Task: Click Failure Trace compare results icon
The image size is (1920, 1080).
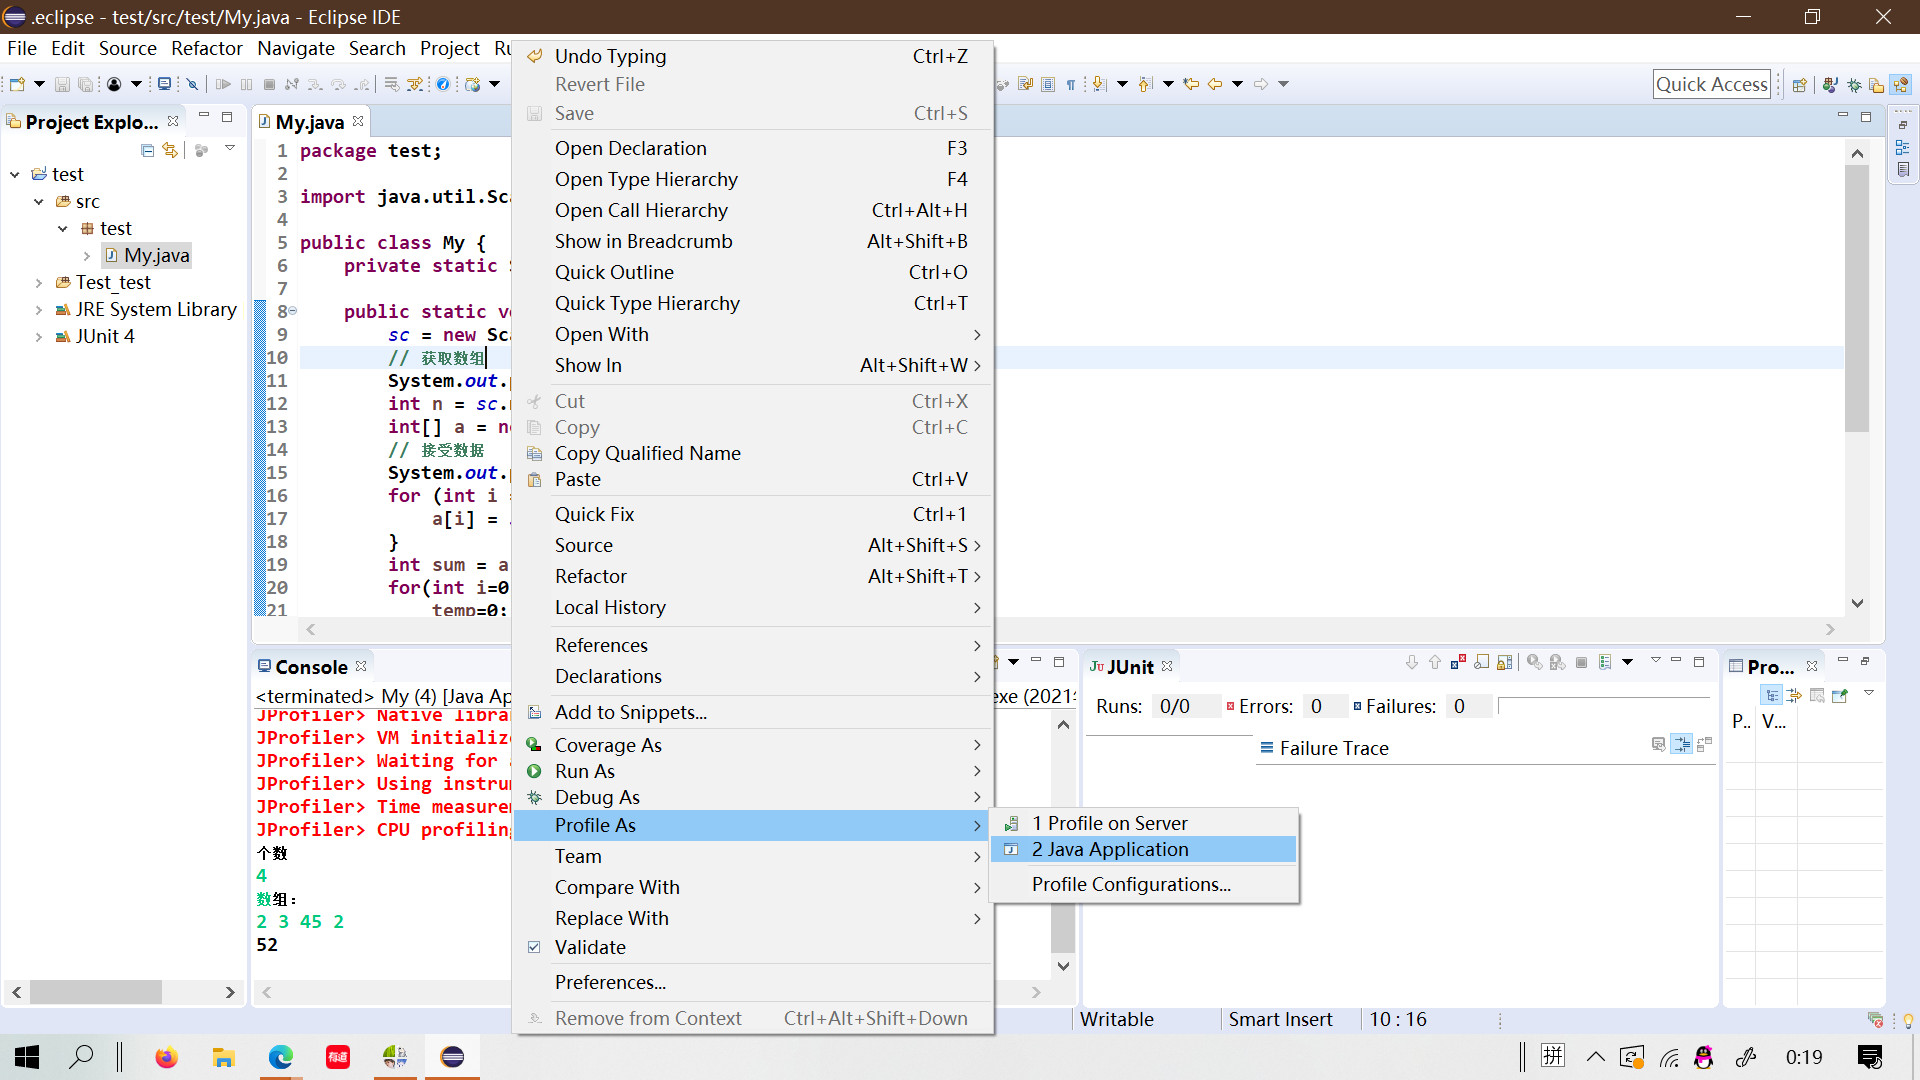Action: coord(1659,745)
